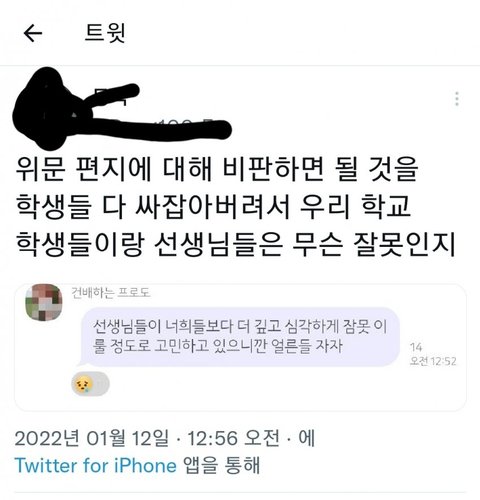Open the Twitter for iPhone source link
This screenshot has height=500, width=480.
96,465
